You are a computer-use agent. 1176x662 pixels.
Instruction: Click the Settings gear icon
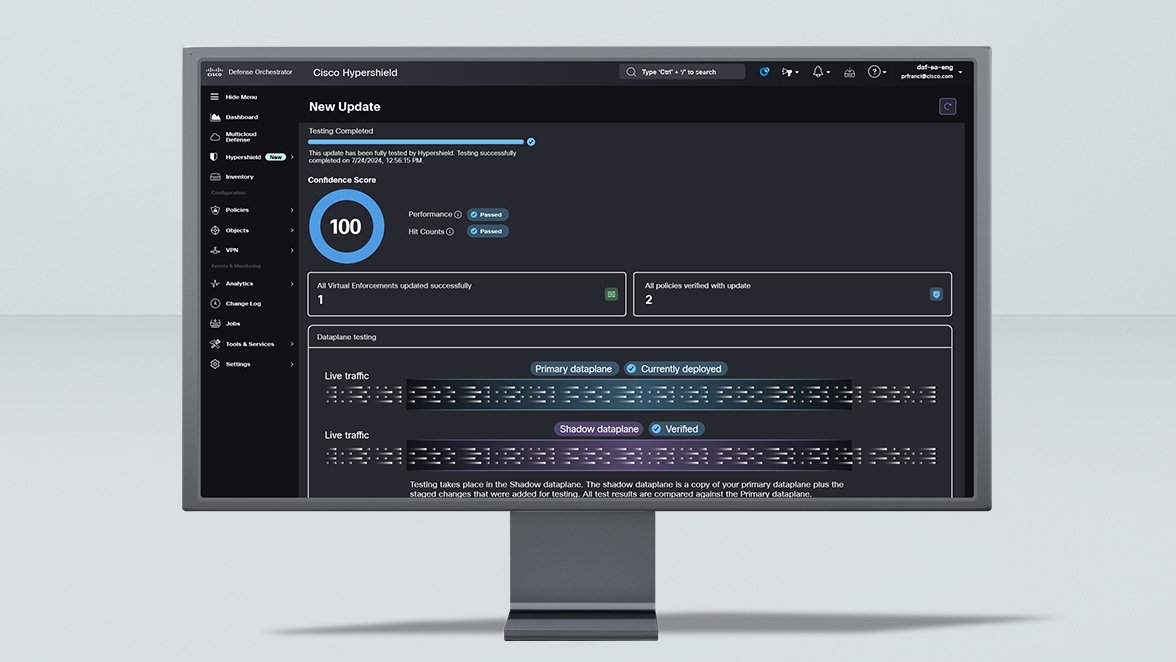tap(215, 364)
